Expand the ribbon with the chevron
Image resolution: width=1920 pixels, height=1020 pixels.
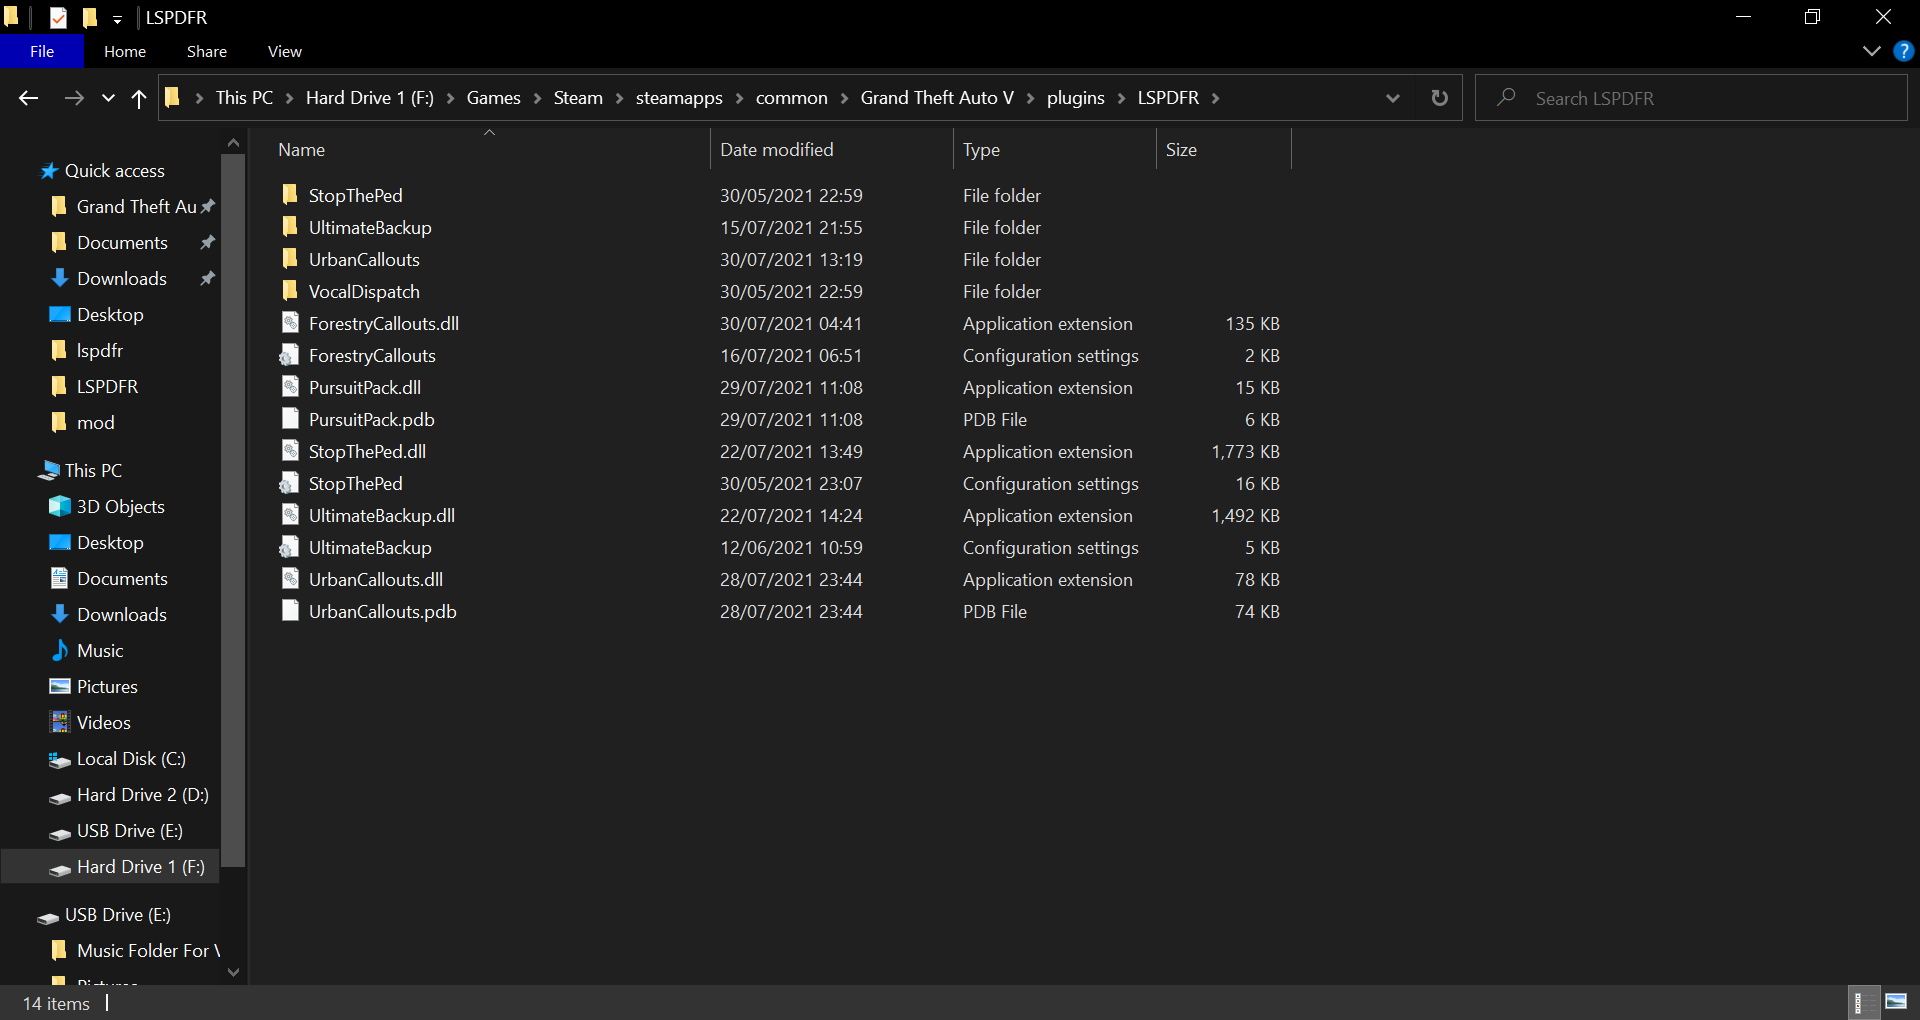1871,51
